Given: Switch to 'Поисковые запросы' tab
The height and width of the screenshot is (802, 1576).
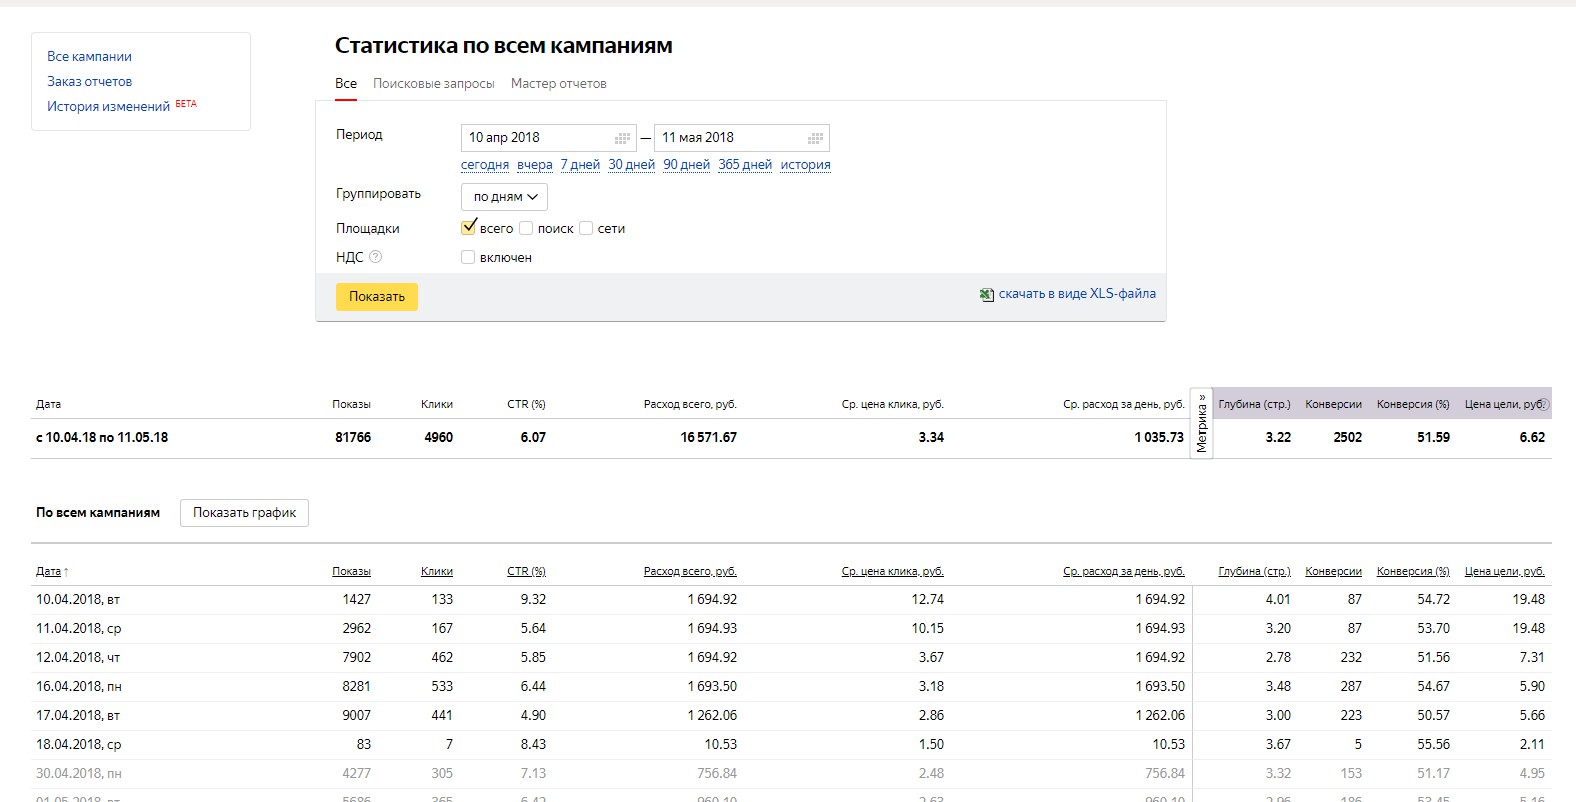Looking at the screenshot, I should 434,83.
